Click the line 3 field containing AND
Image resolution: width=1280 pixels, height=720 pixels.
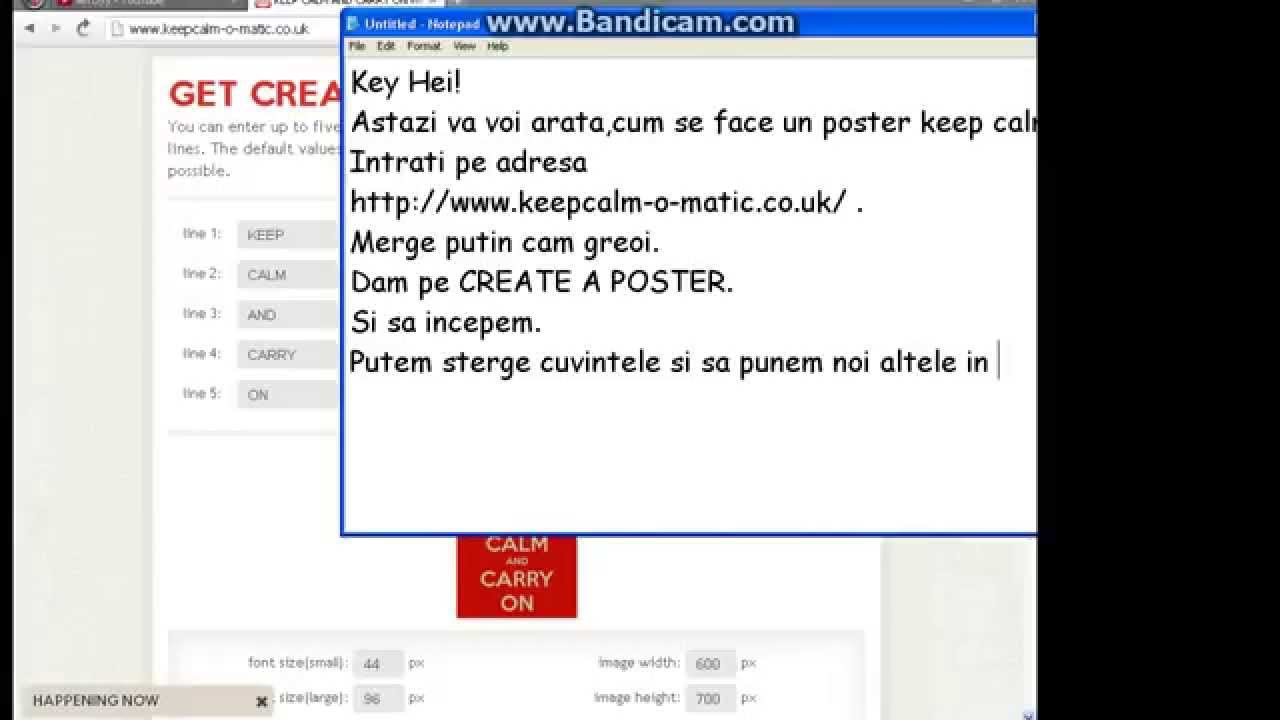pyautogui.click(x=289, y=315)
